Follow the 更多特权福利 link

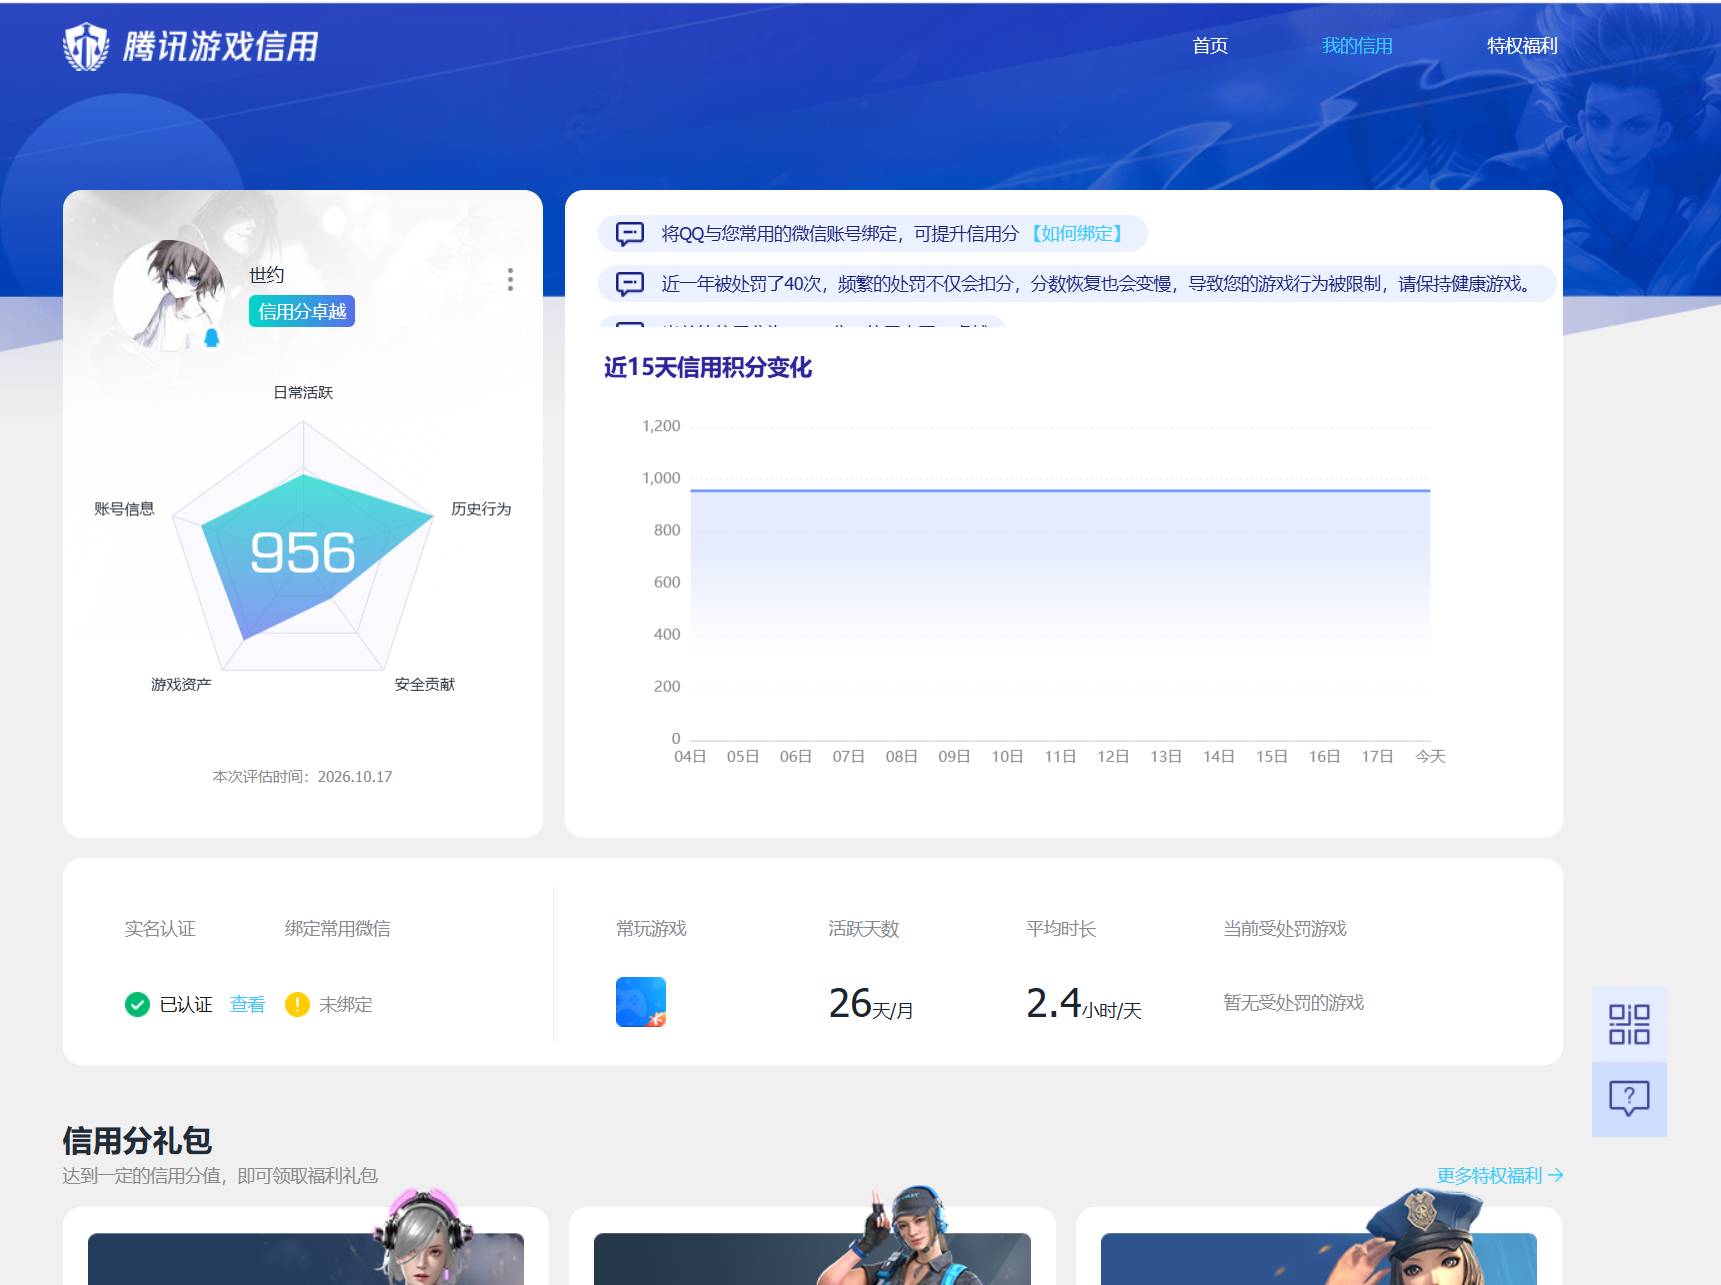[1499, 1176]
